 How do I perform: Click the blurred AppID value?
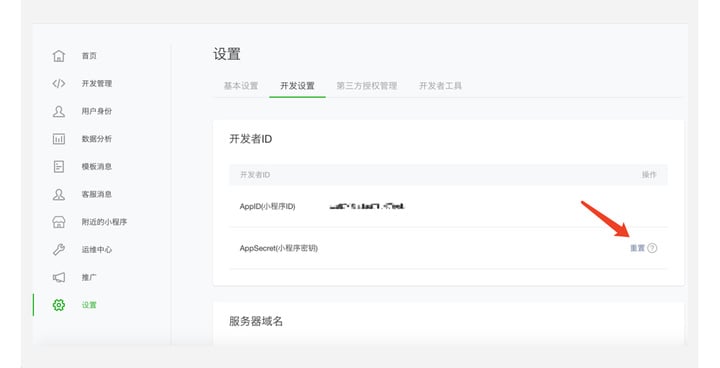367,206
